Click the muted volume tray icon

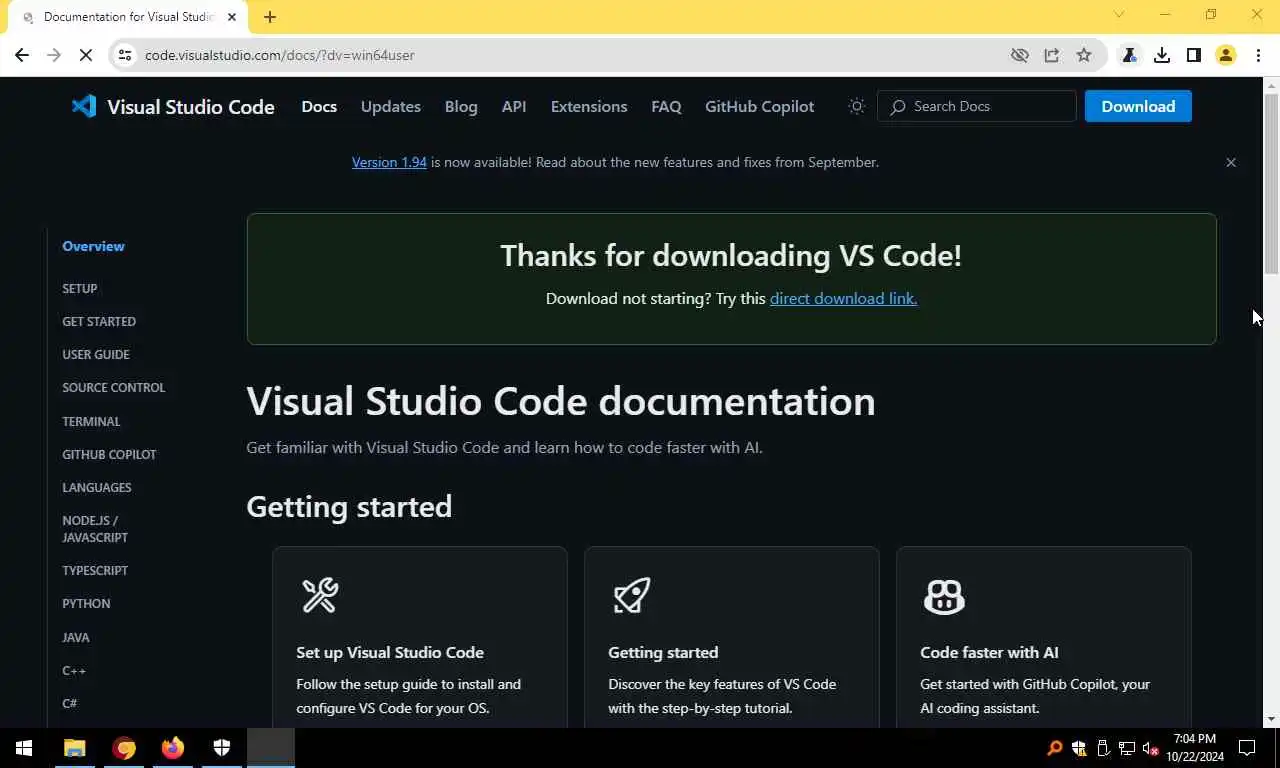pyautogui.click(x=1150, y=748)
